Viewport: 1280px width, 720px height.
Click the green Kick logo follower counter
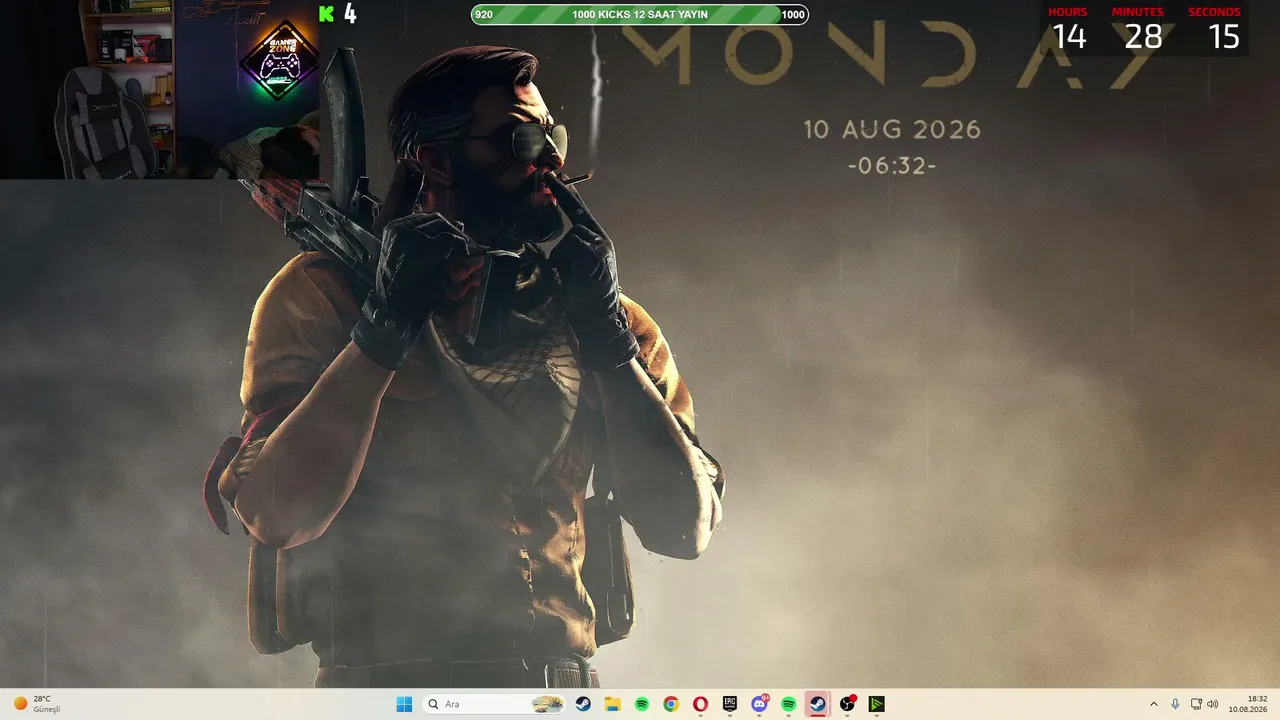pyautogui.click(x=337, y=14)
